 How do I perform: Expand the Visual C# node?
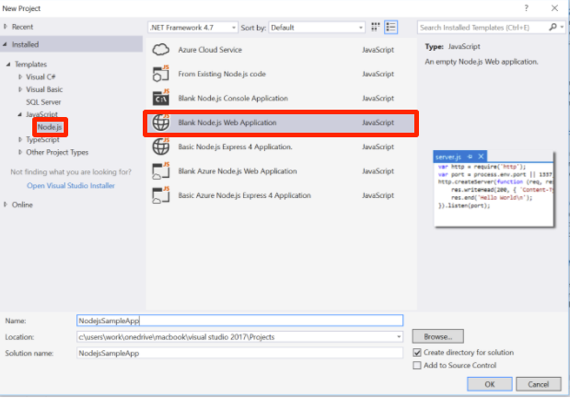(20, 77)
